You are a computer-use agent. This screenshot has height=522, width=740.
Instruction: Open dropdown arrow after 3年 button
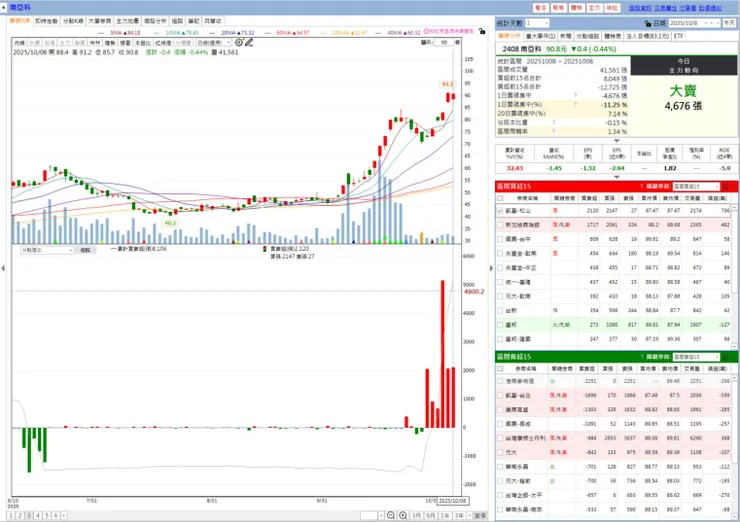[x=468, y=515]
